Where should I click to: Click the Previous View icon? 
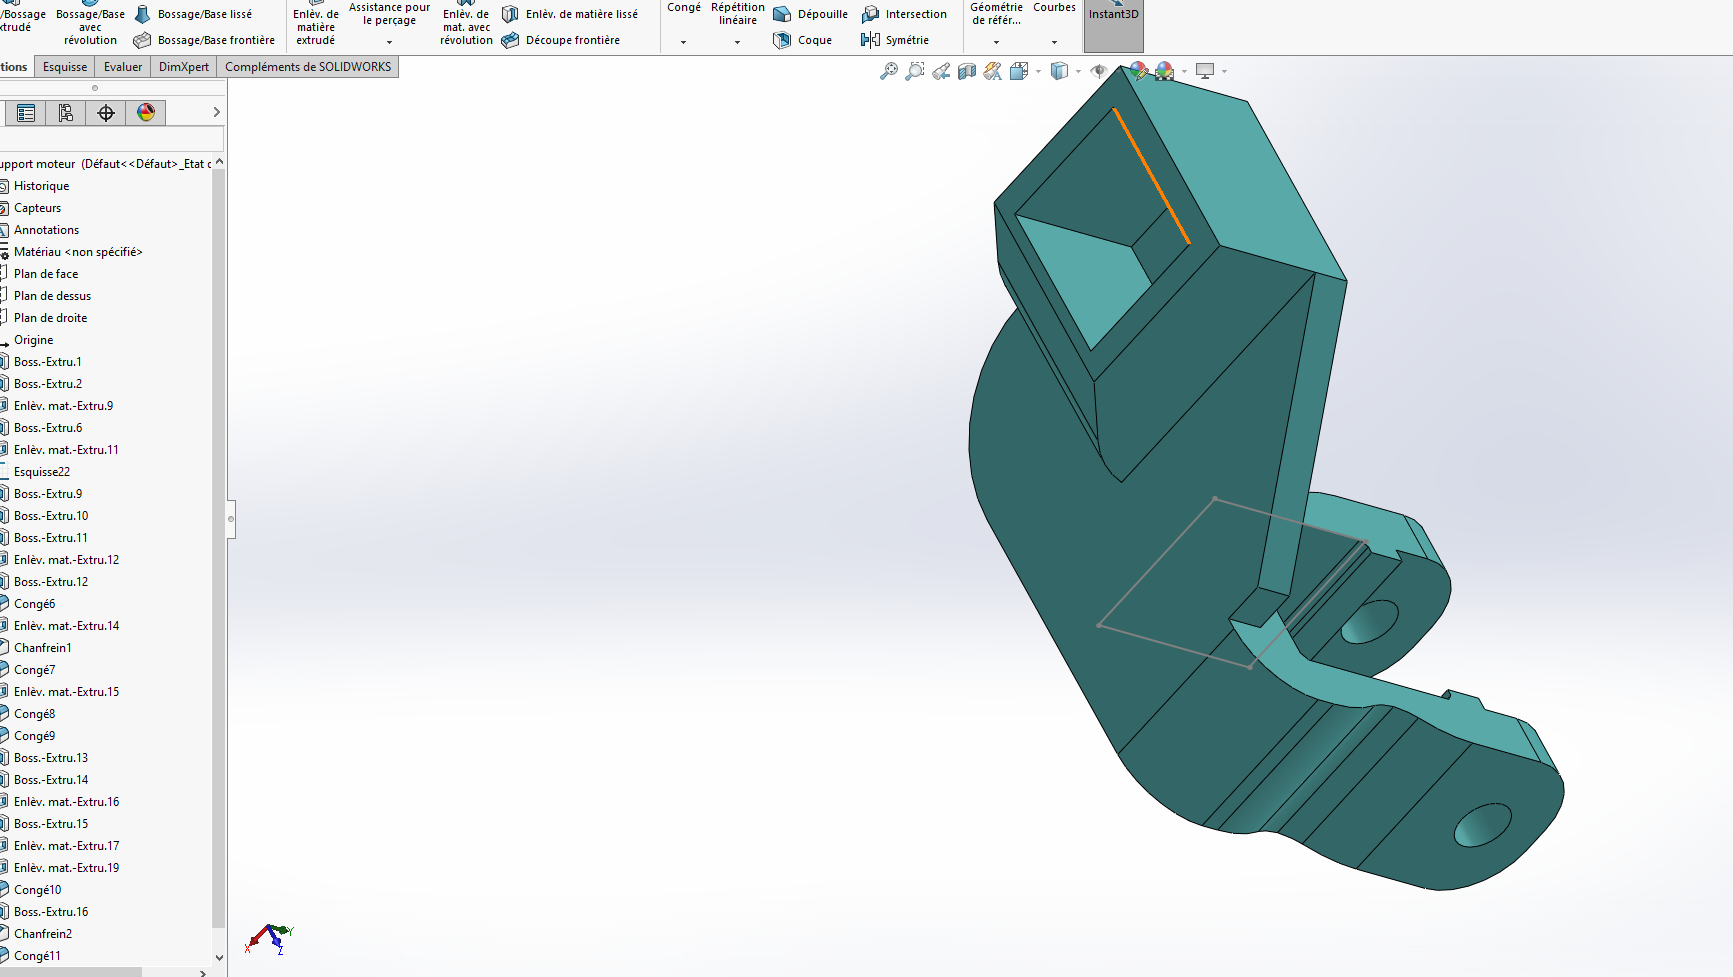coord(941,71)
